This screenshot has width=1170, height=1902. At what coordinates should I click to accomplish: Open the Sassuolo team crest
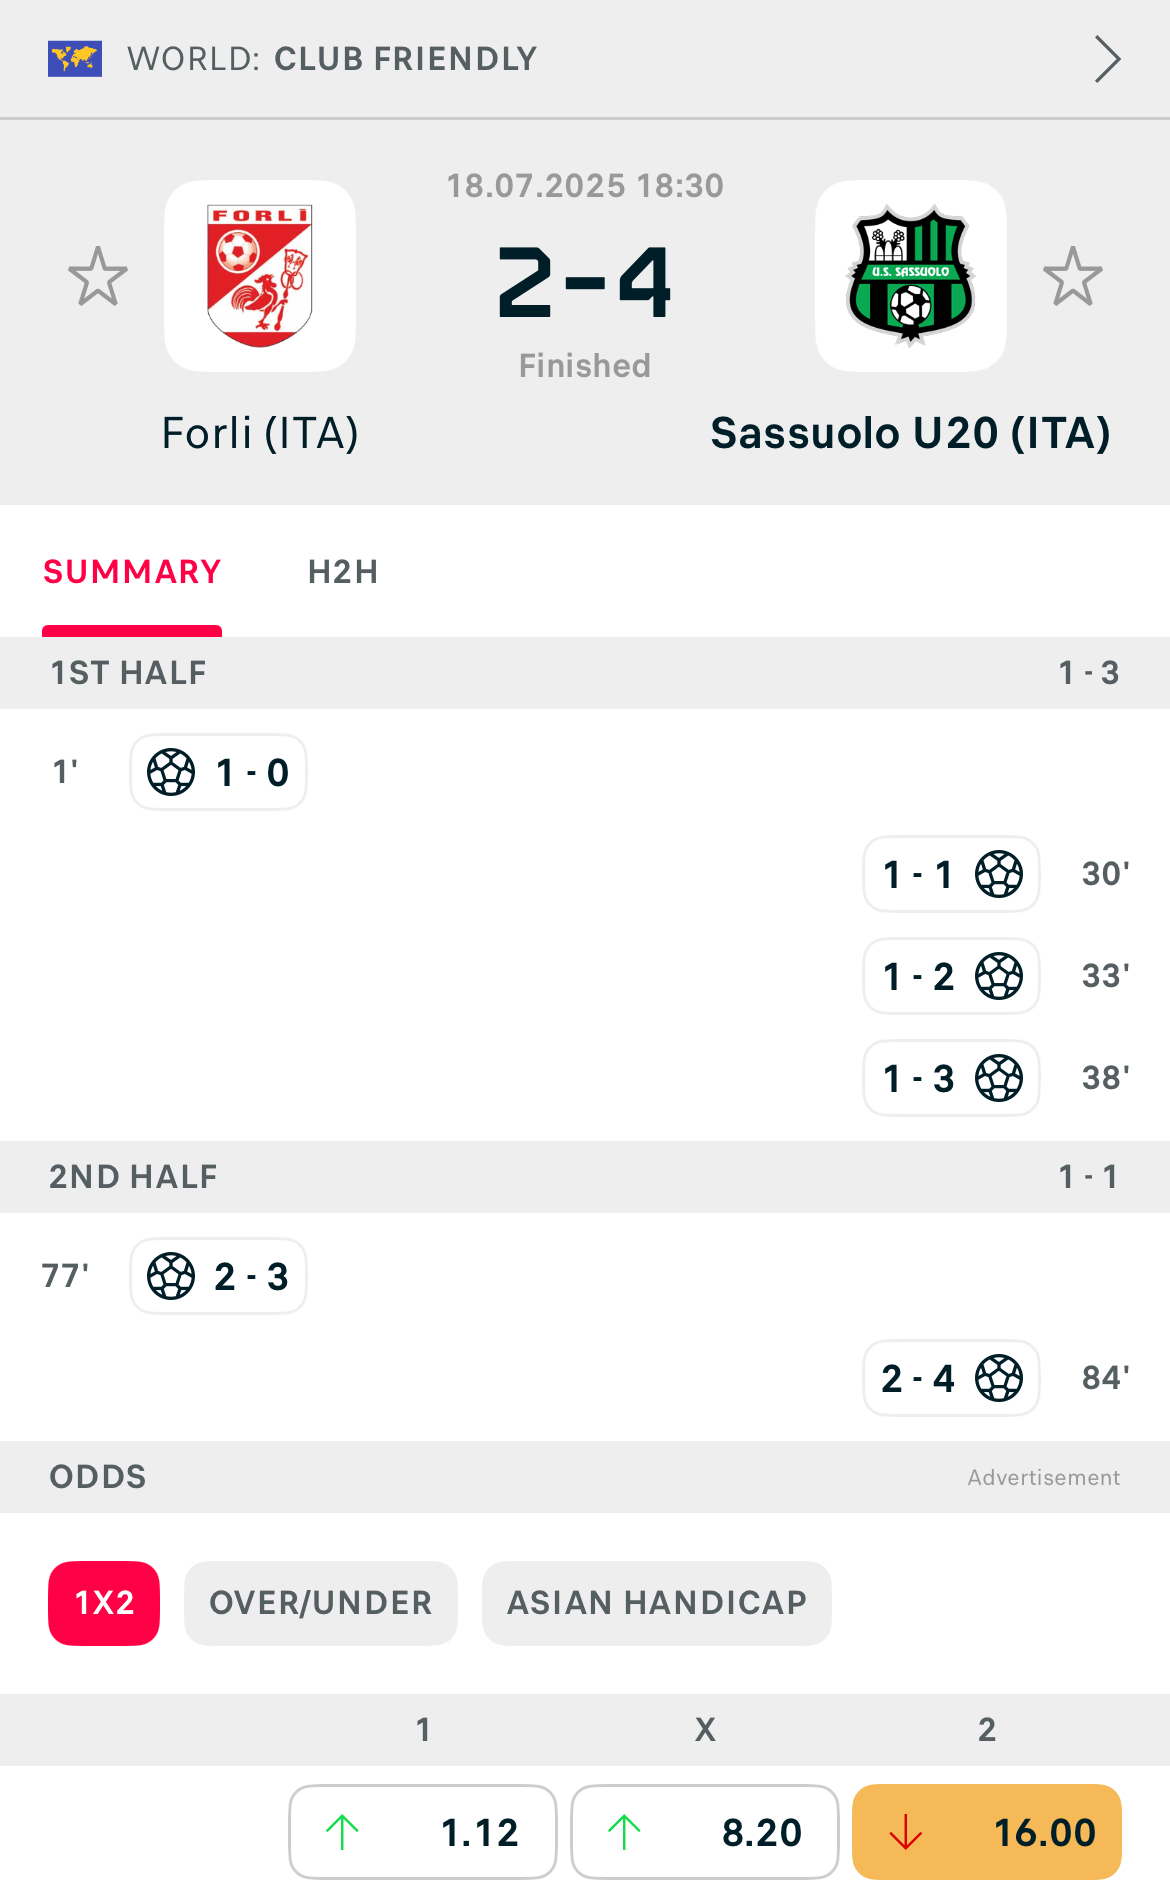[910, 276]
